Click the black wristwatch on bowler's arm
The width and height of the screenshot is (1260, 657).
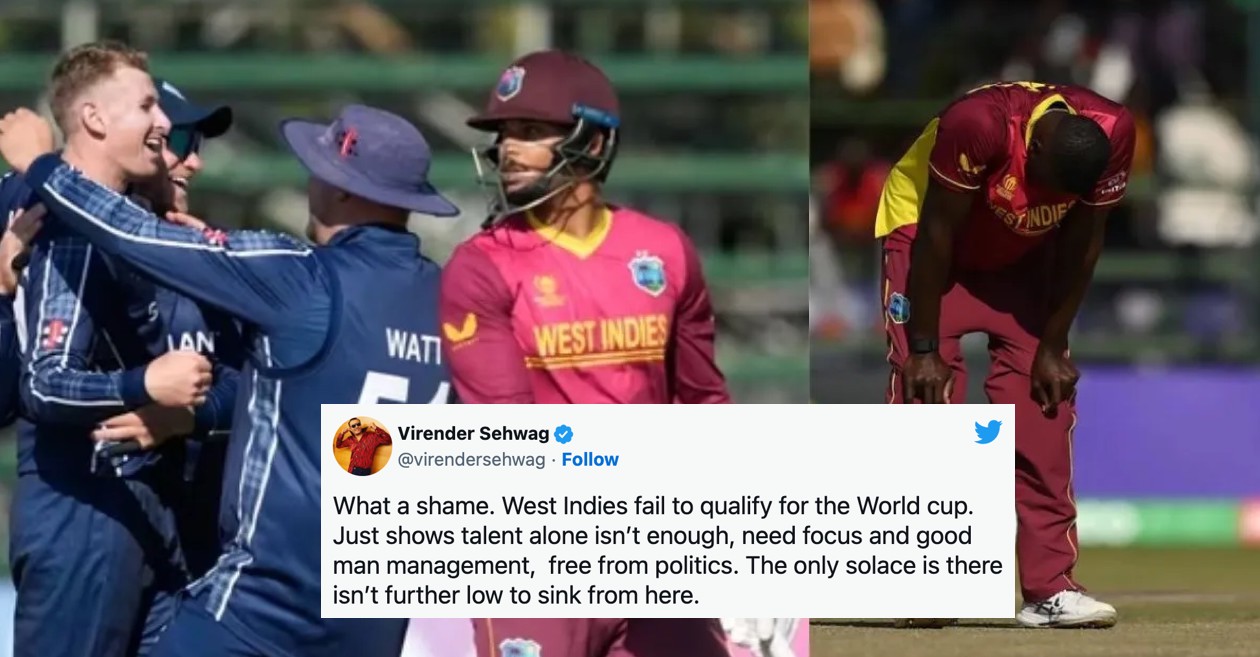tap(923, 344)
